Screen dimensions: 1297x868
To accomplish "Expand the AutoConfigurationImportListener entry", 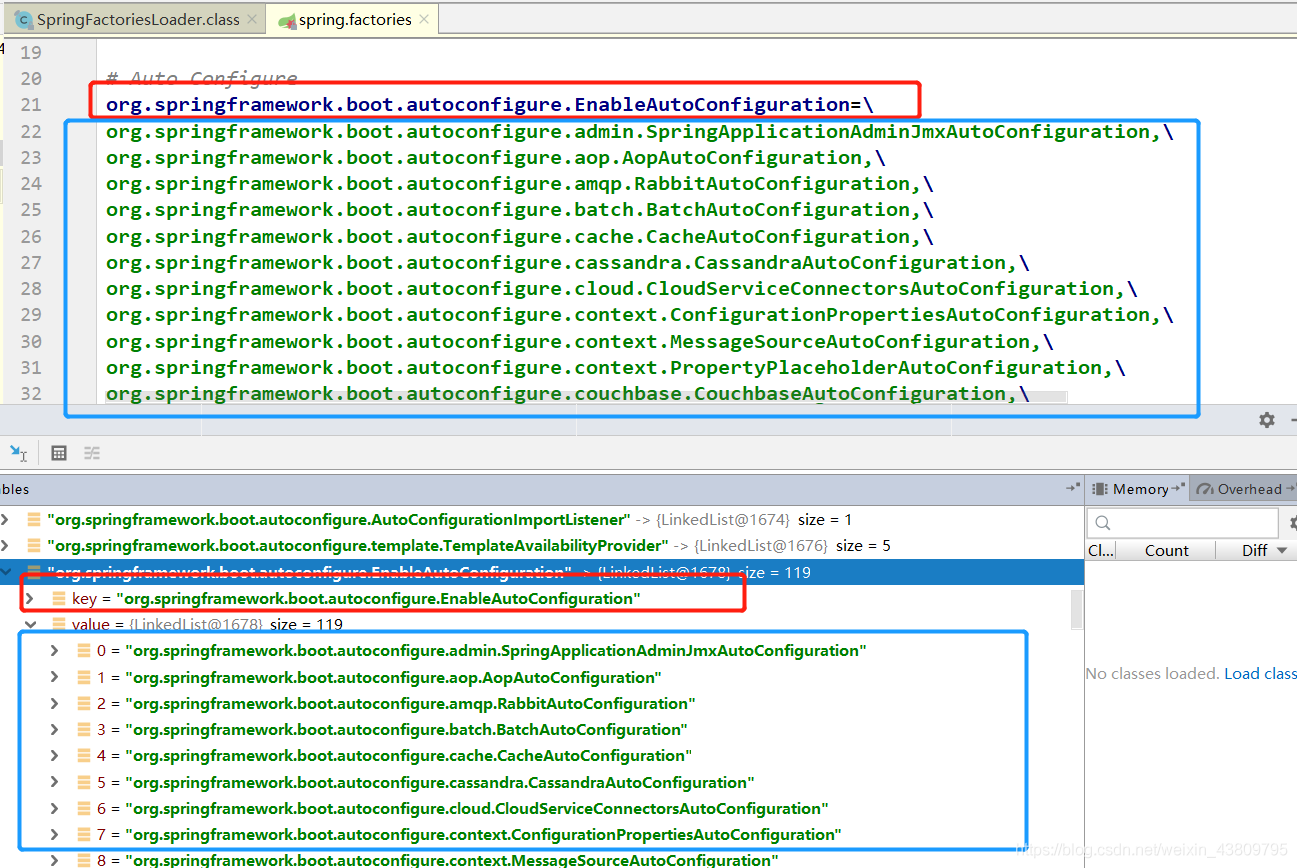I will pos(7,520).
